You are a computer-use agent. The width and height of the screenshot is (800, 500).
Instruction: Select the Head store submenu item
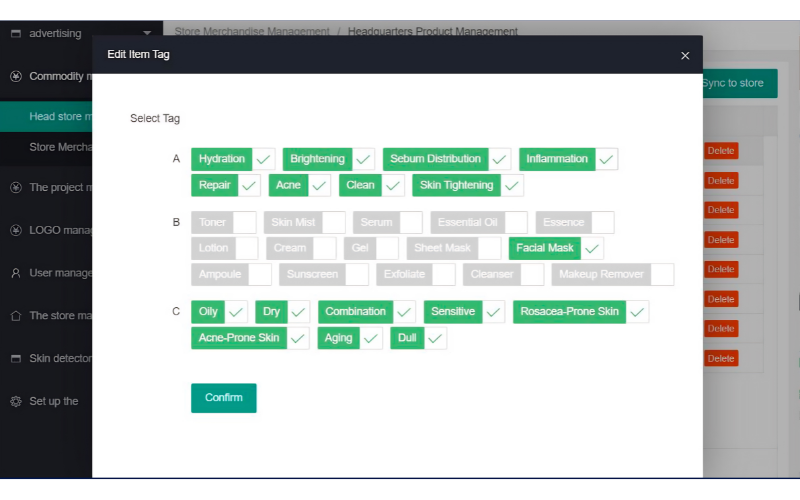tap(46, 116)
